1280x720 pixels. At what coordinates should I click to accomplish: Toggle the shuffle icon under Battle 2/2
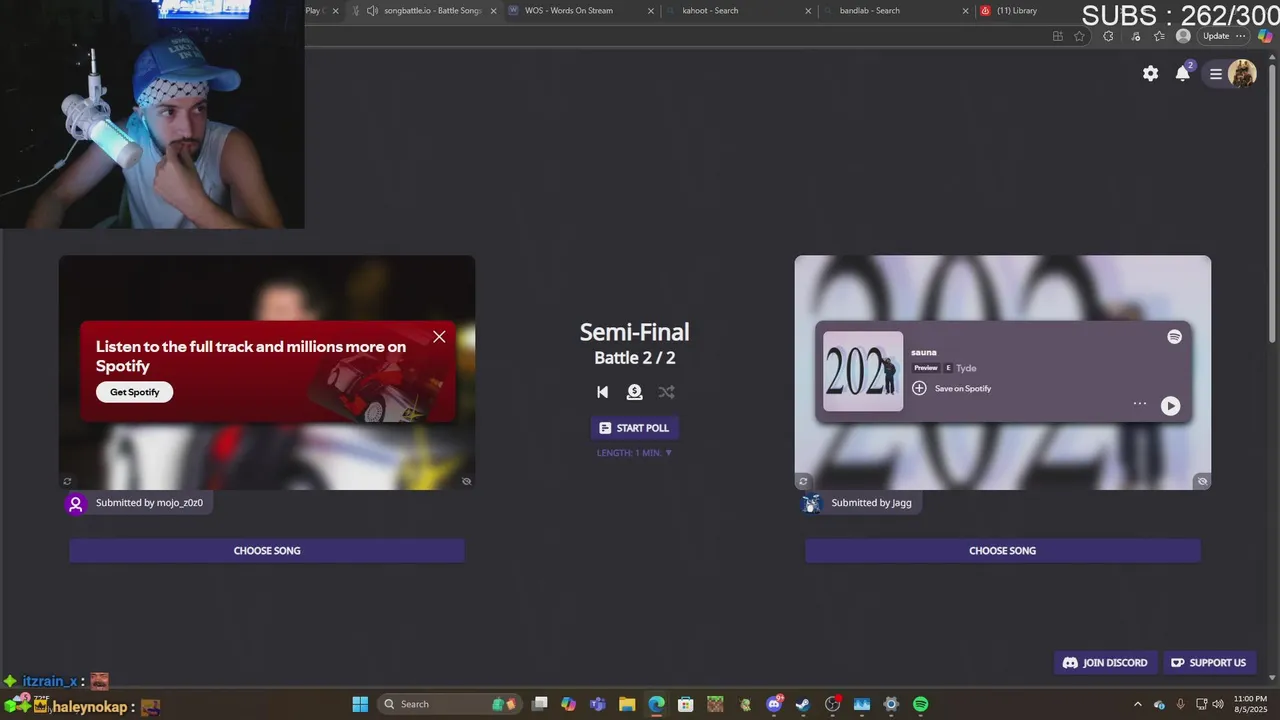[x=666, y=392]
